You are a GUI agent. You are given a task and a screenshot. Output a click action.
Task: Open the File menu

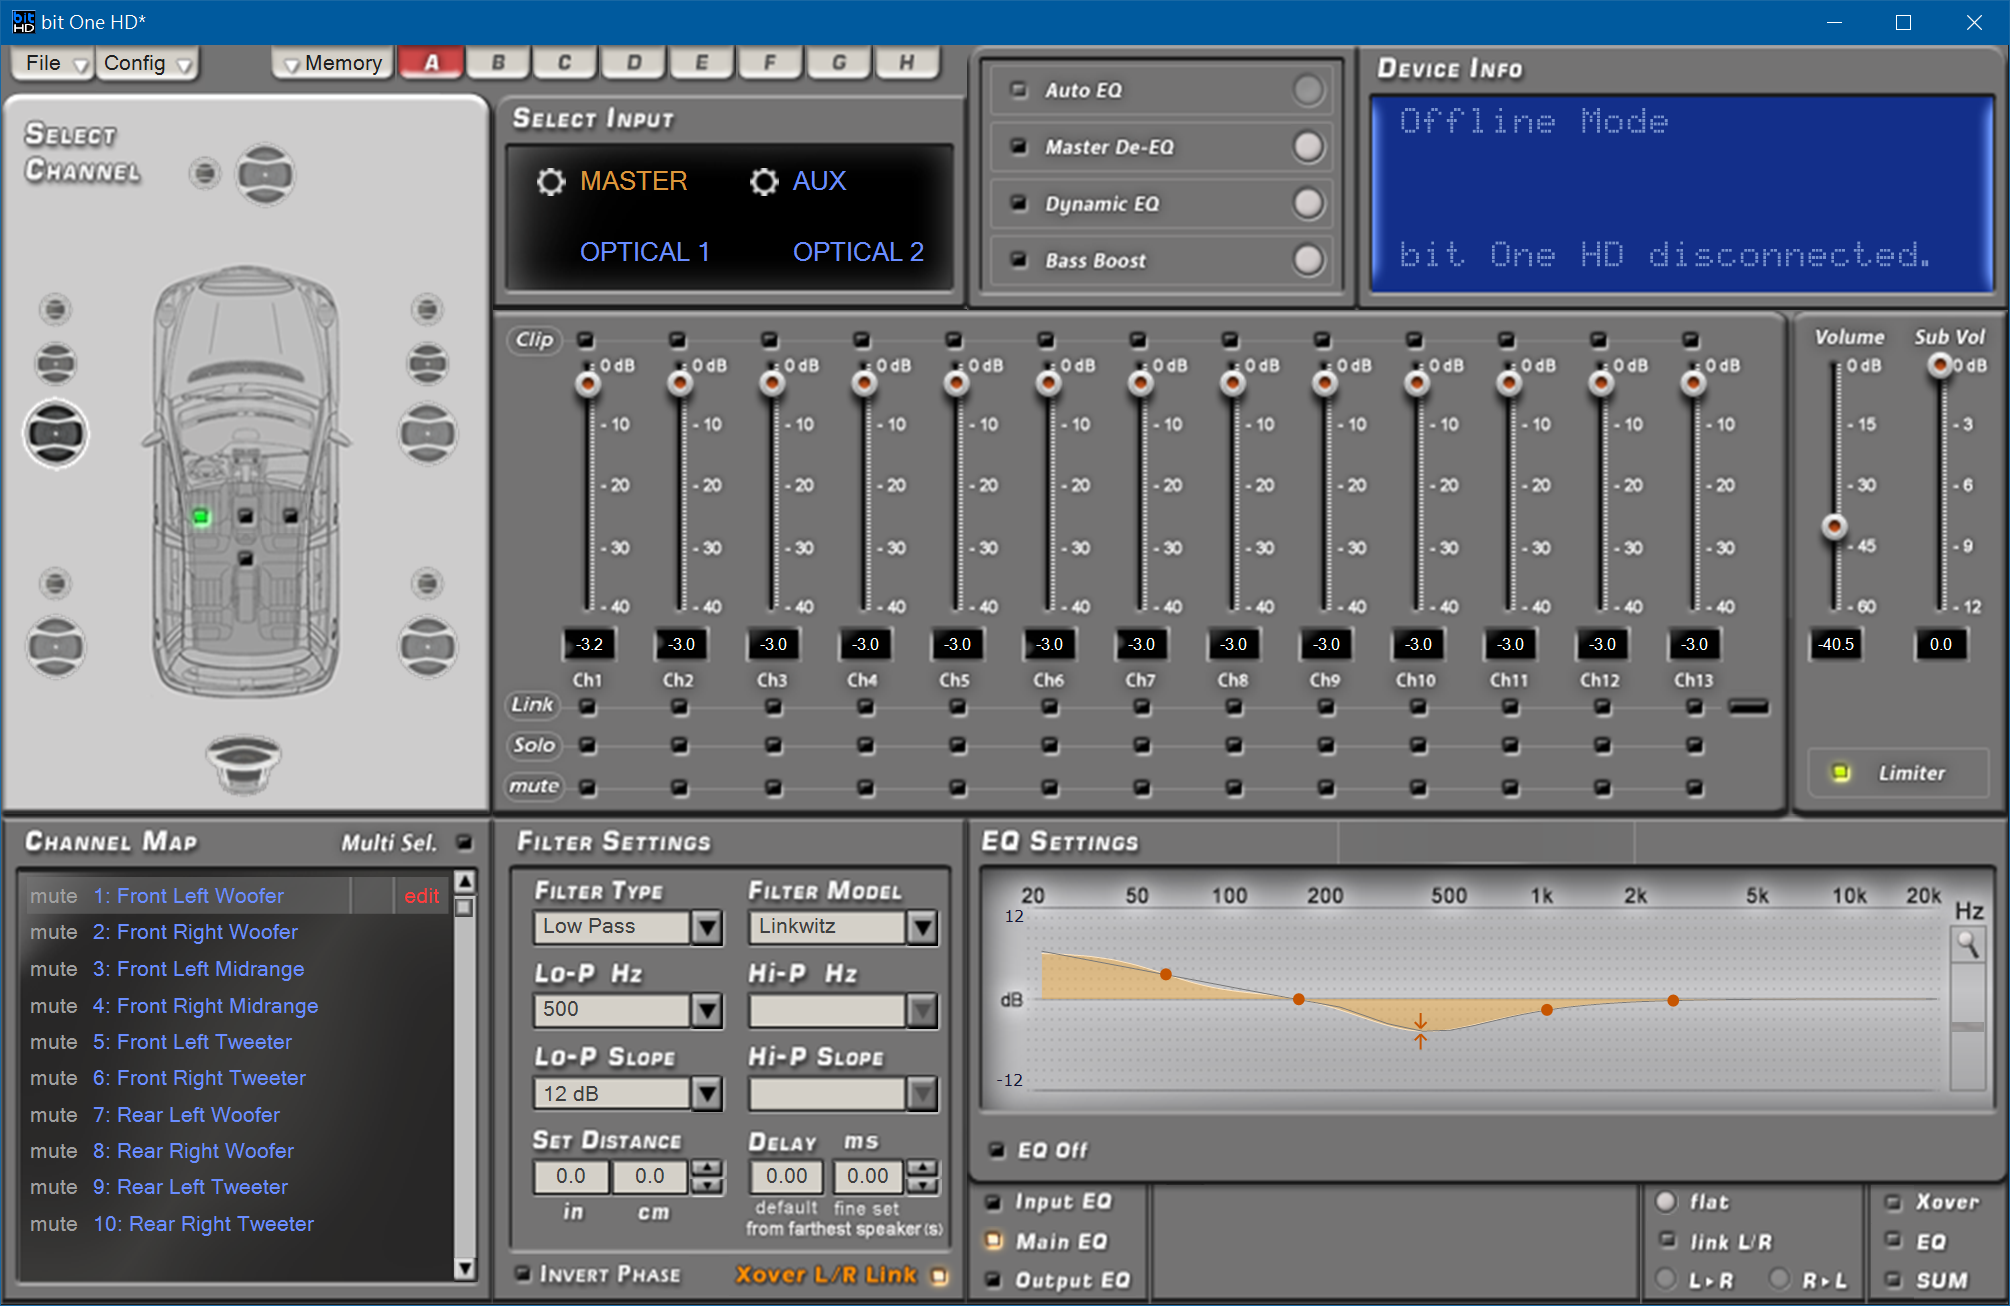[53, 63]
